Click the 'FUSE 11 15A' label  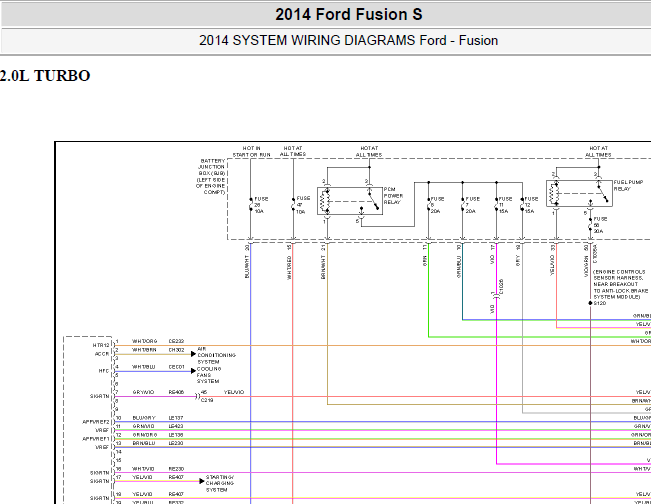point(505,205)
